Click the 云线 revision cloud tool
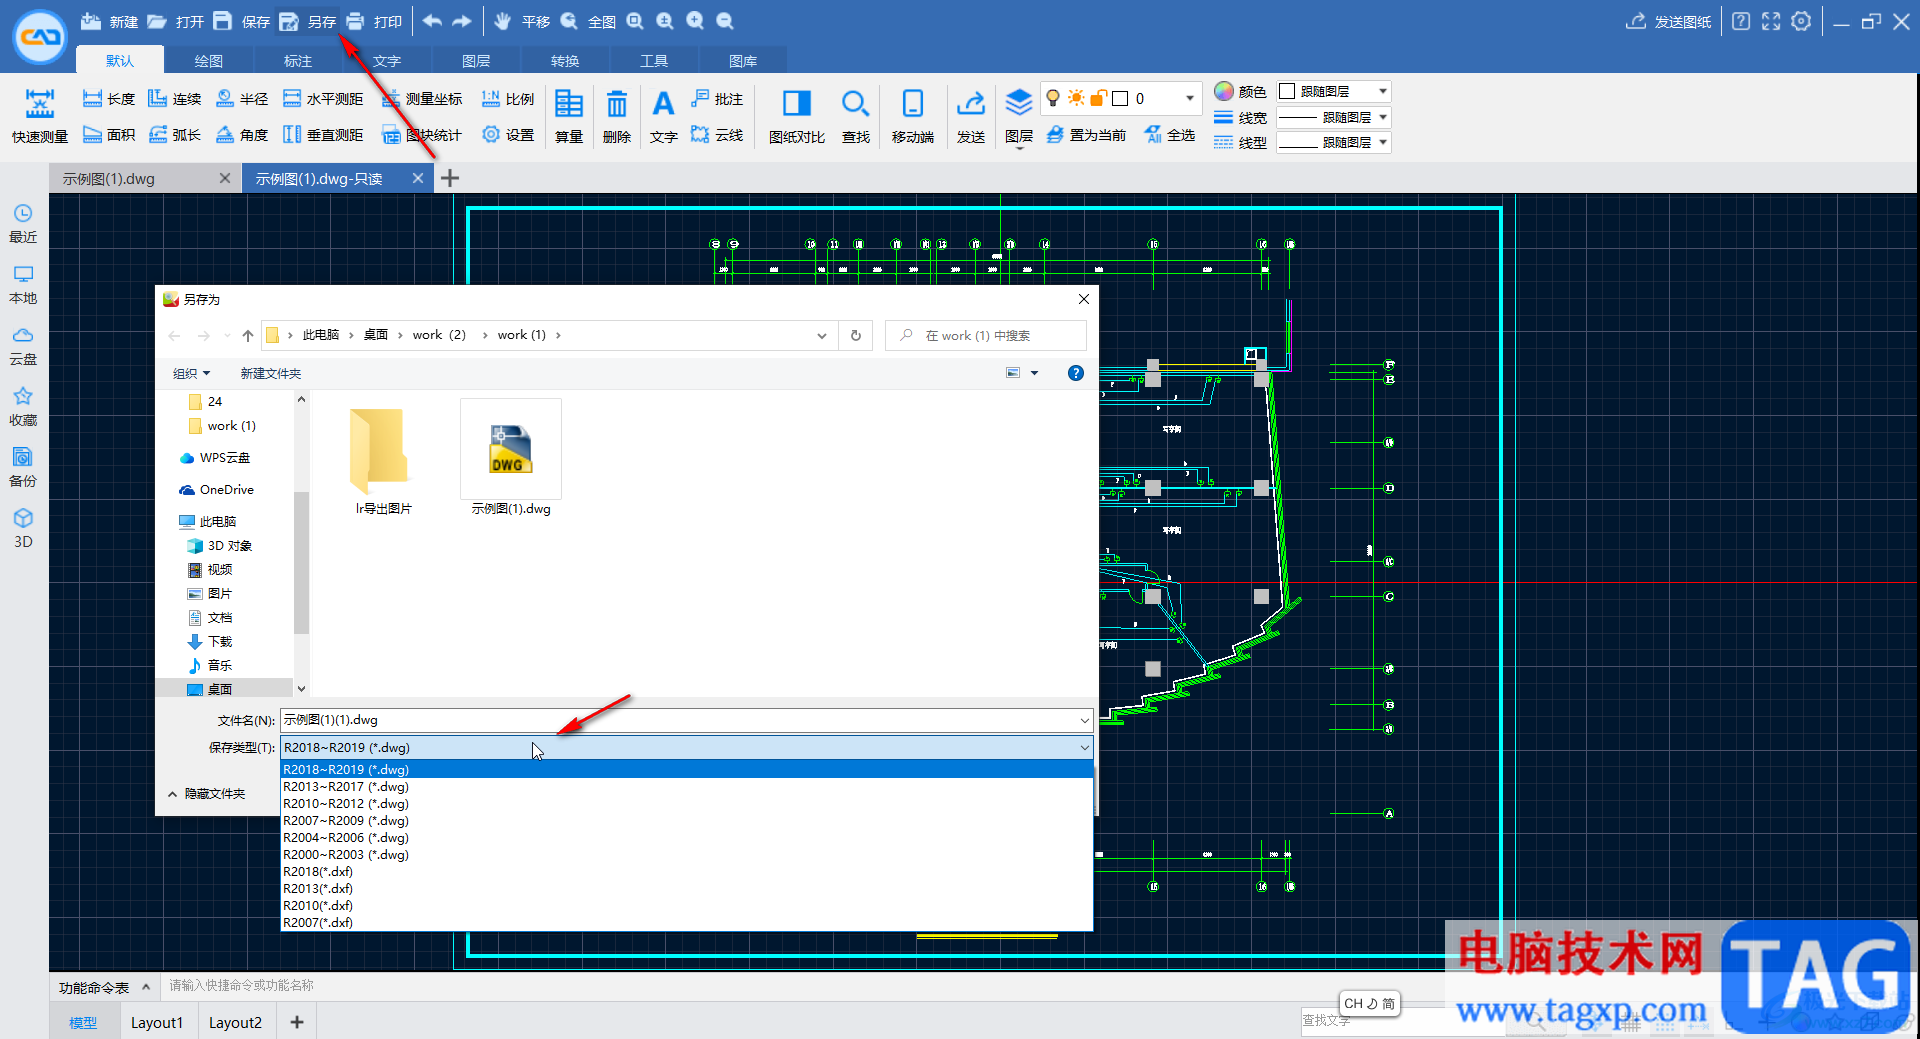The height and width of the screenshot is (1039, 1920). pyautogui.click(x=717, y=134)
